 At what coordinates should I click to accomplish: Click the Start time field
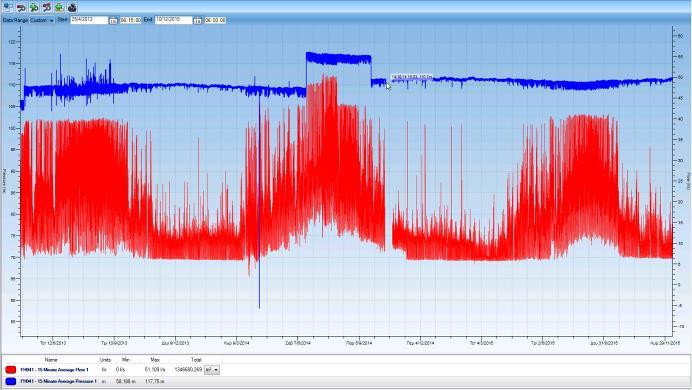131,20
